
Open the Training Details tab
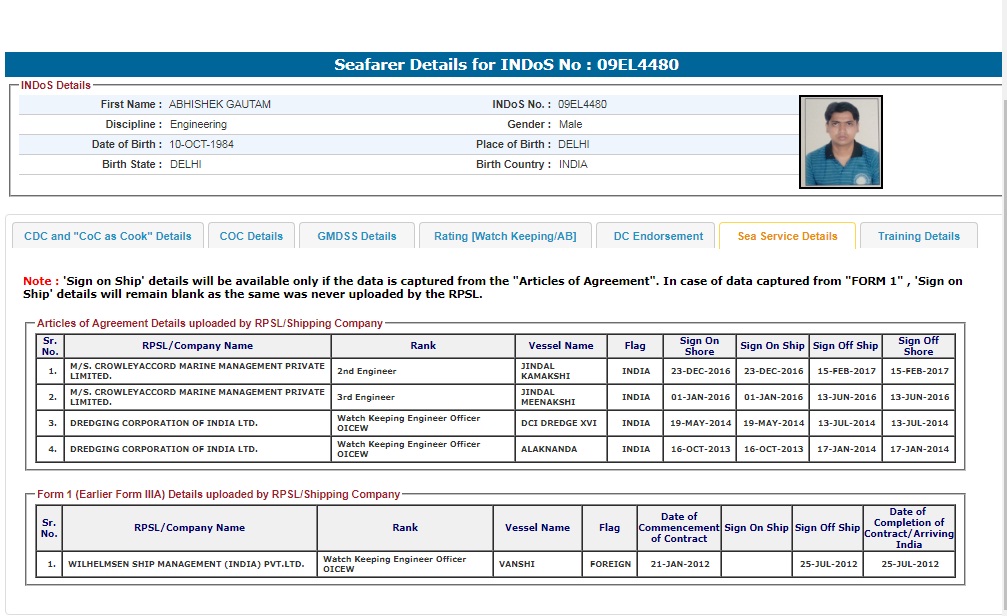pos(918,236)
